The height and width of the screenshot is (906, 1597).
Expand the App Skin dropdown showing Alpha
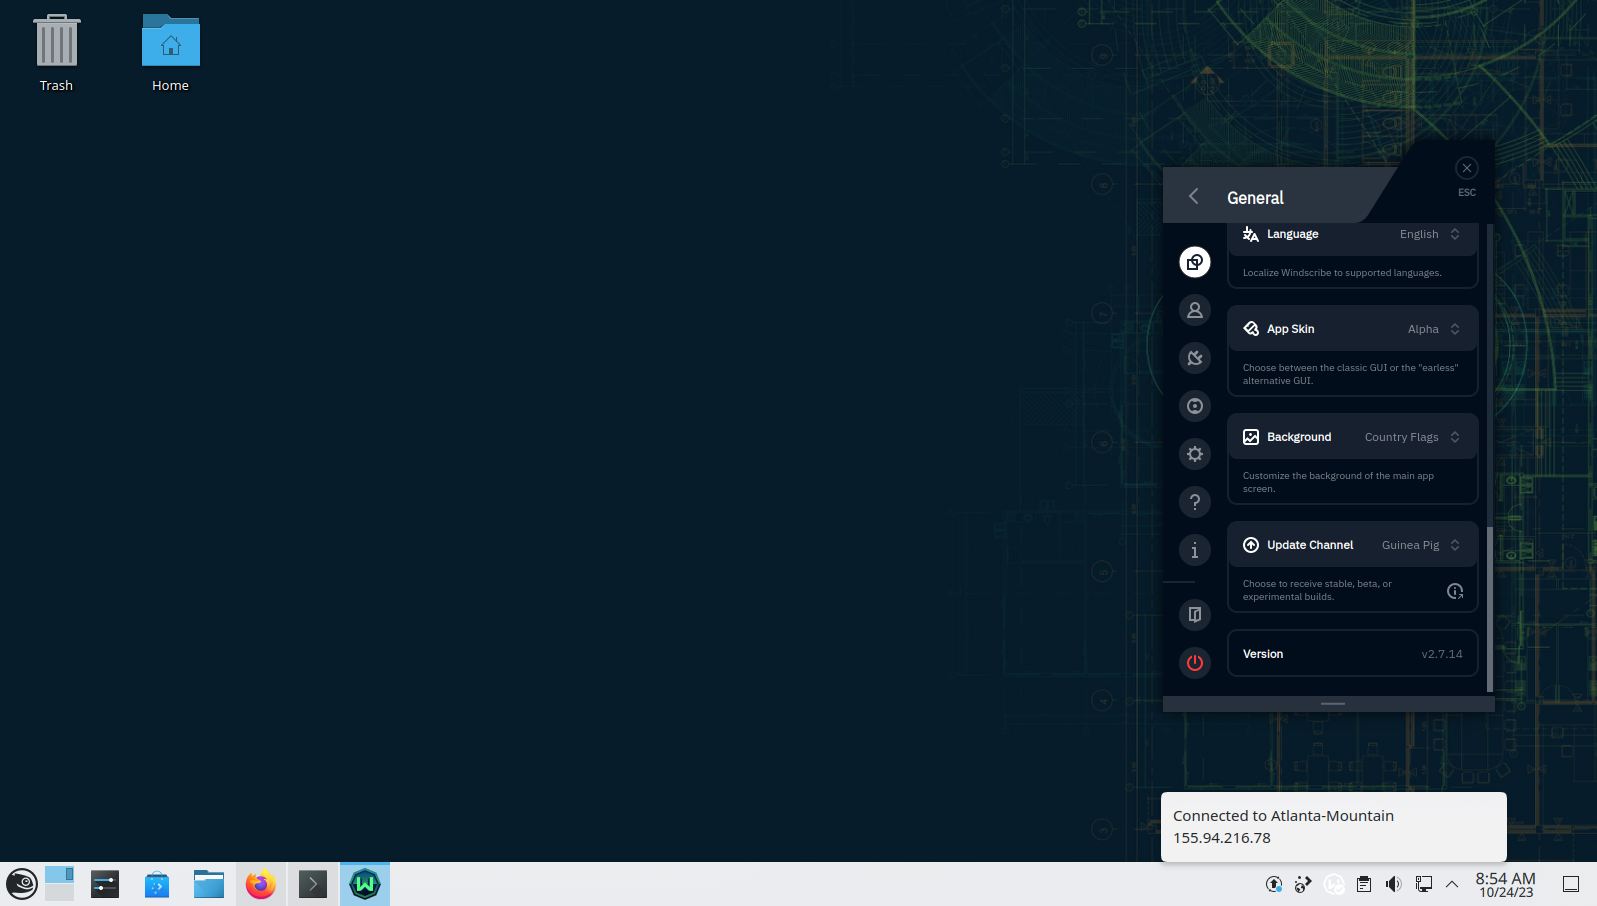1433,329
